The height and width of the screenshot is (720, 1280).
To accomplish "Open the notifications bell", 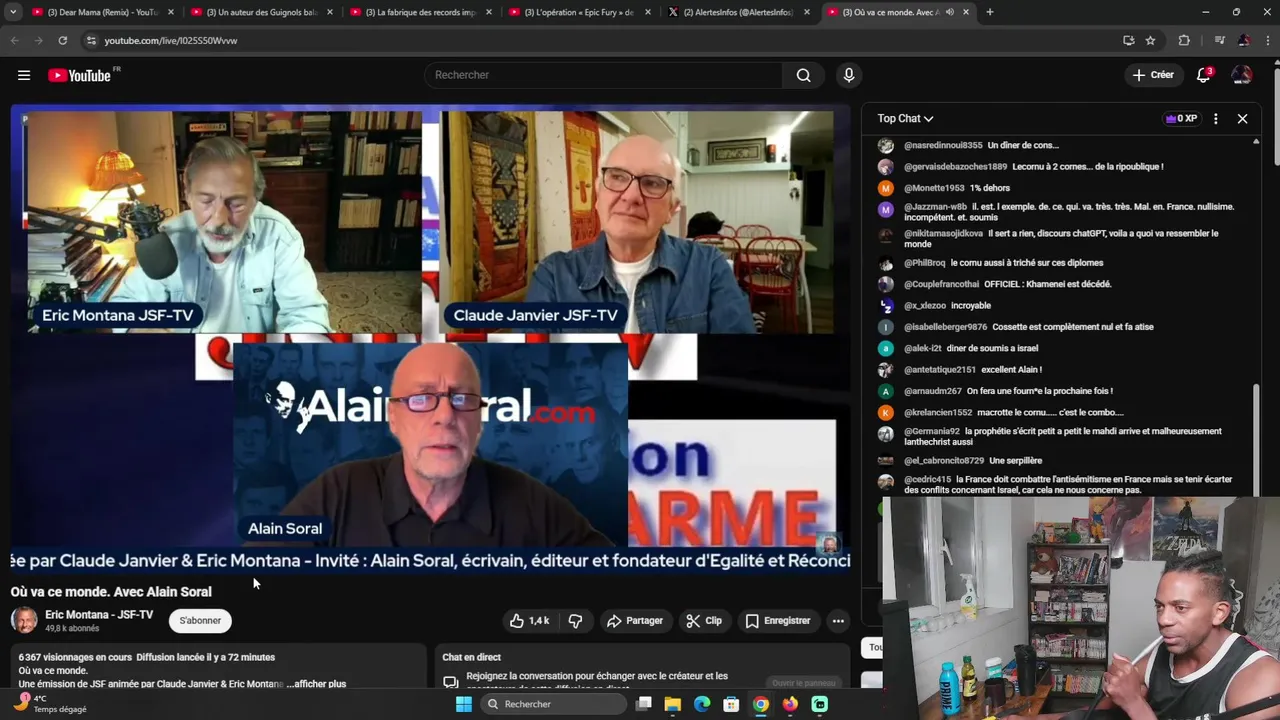I will [1204, 75].
